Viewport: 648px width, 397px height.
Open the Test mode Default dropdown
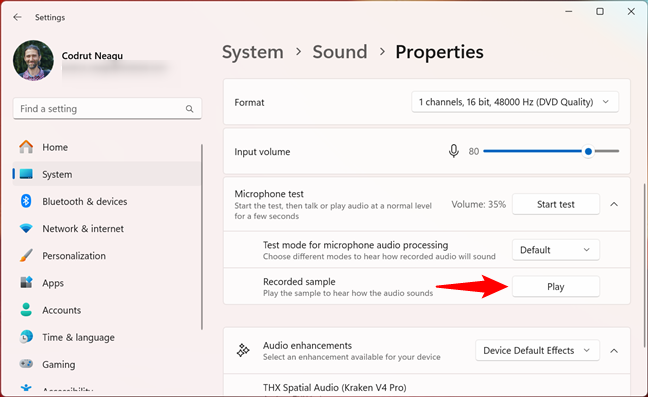coord(556,250)
